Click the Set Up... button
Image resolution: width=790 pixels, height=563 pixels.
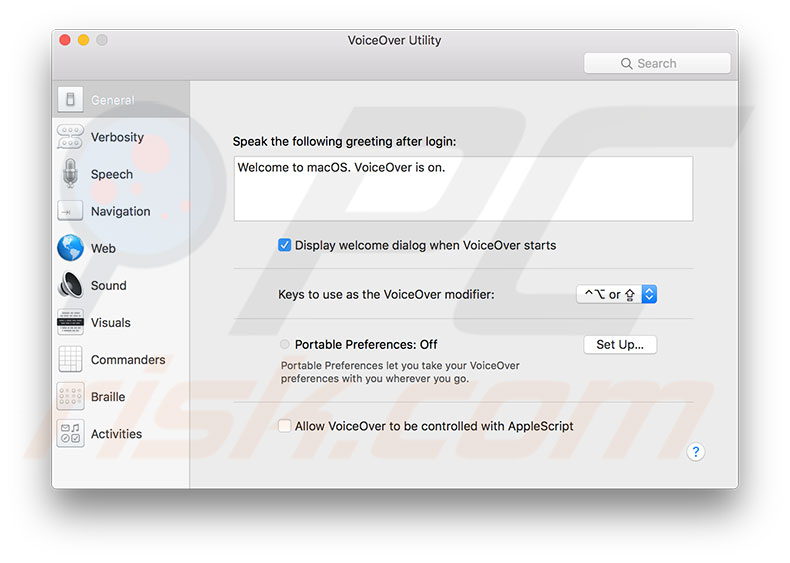tap(620, 345)
